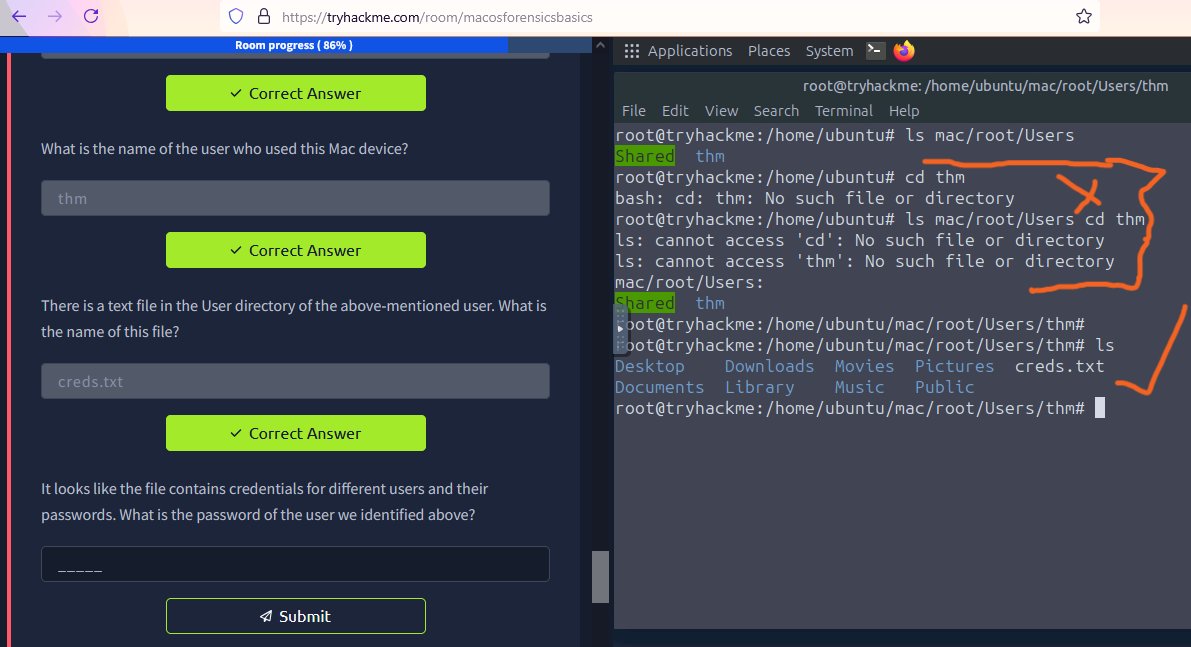This screenshot has width=1191, height=647.
Task: Click the terminal cursor at last prompt
Action: (x=1100, y=408)
